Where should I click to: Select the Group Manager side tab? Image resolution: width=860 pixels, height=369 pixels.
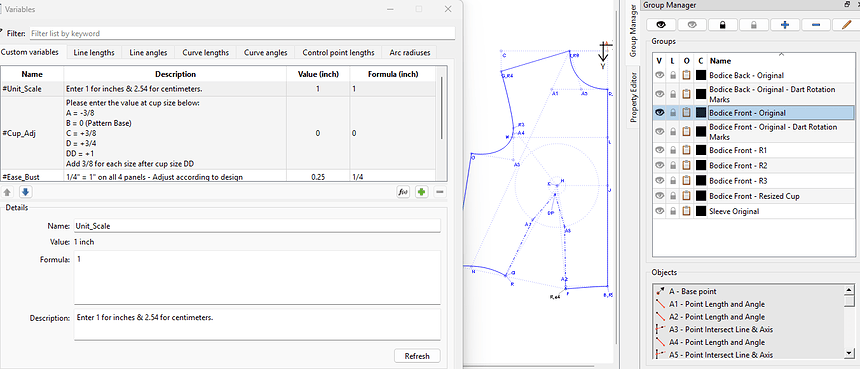[x=633, y=31]
